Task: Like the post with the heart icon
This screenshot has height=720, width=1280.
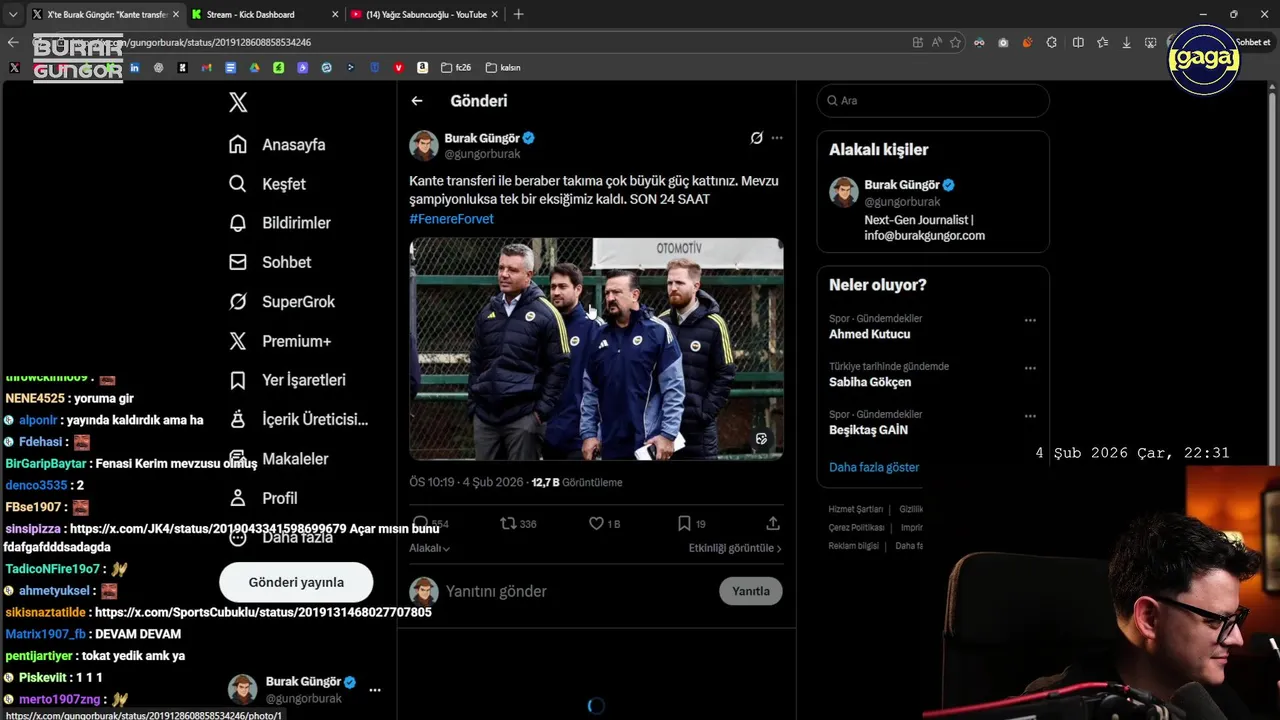Action: click(x=596, y=523)
